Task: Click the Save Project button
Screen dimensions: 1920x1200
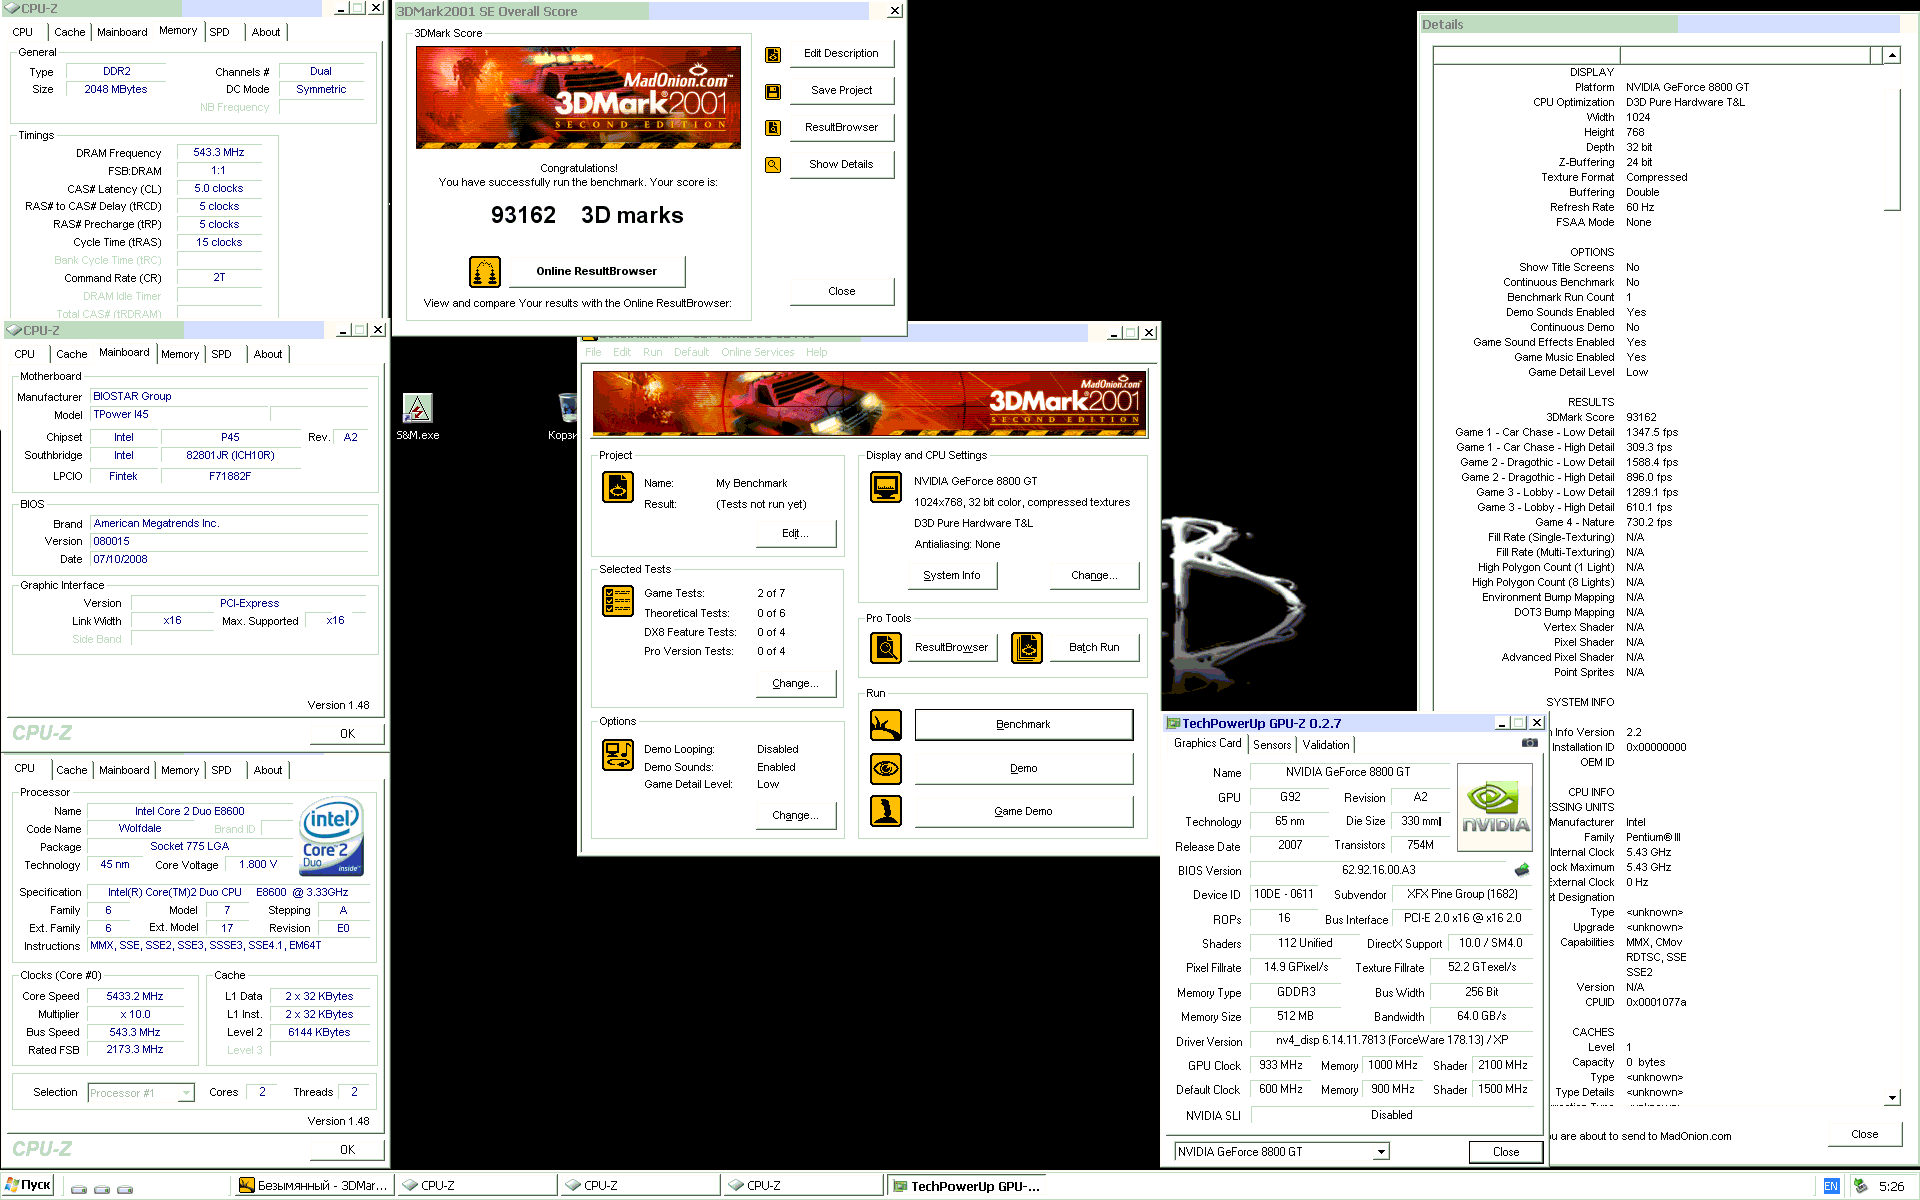Action: tap(841, 90)
